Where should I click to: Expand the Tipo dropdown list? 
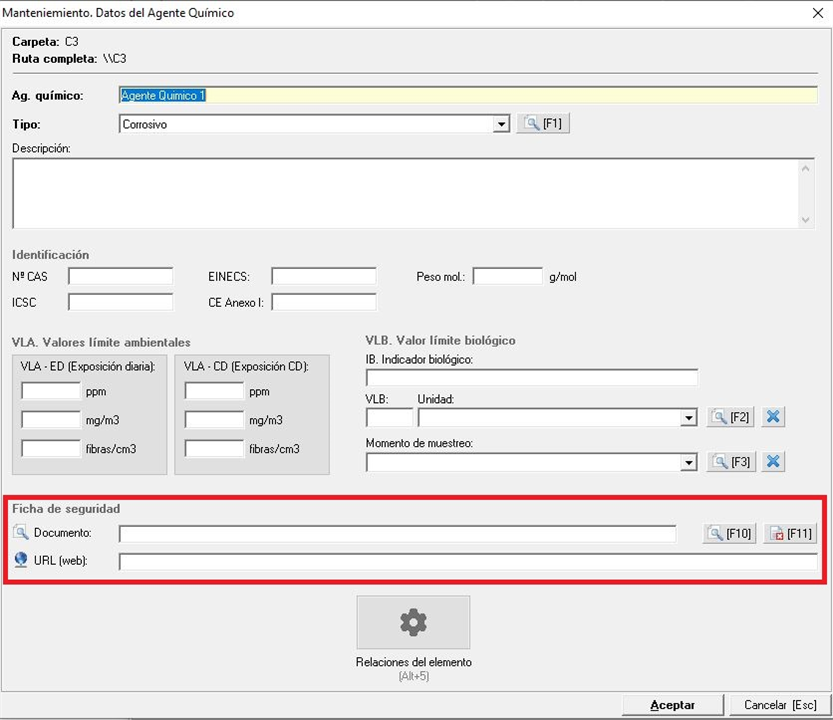tap(502, 125)
